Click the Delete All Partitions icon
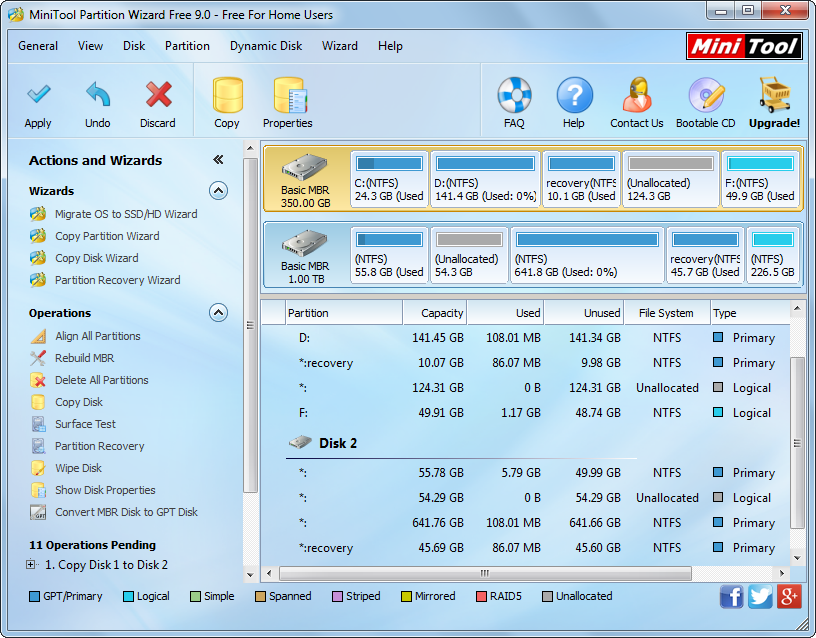 [x=38, y=380]
